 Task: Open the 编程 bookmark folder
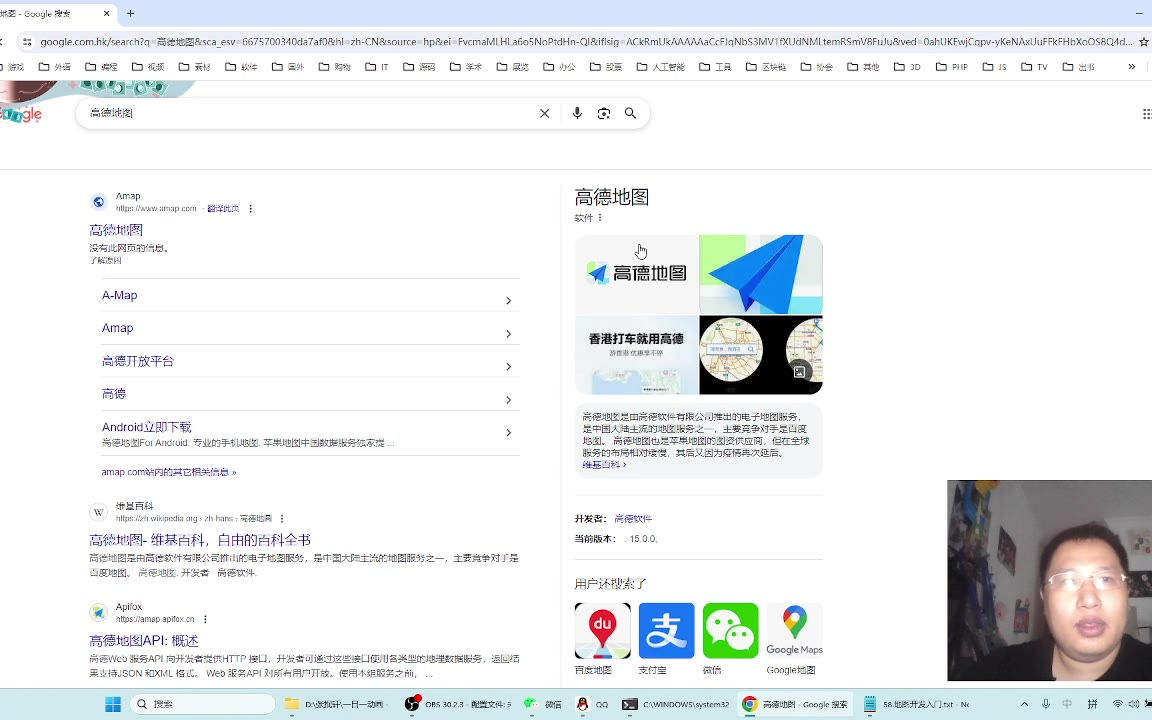[101, 67]
